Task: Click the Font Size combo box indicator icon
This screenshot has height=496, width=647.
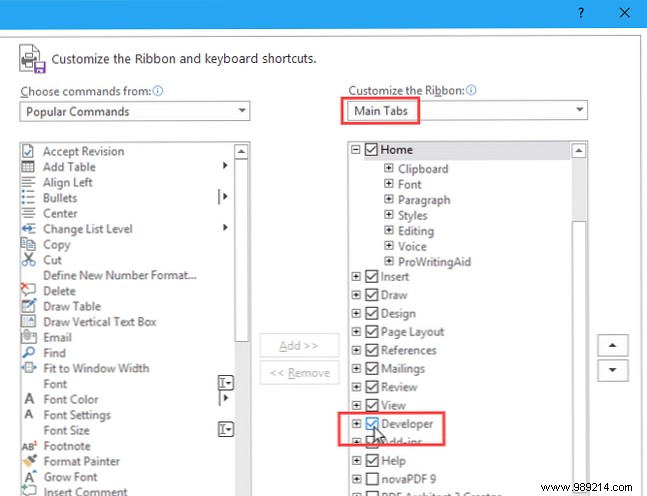Action: (x=226, y=429)
